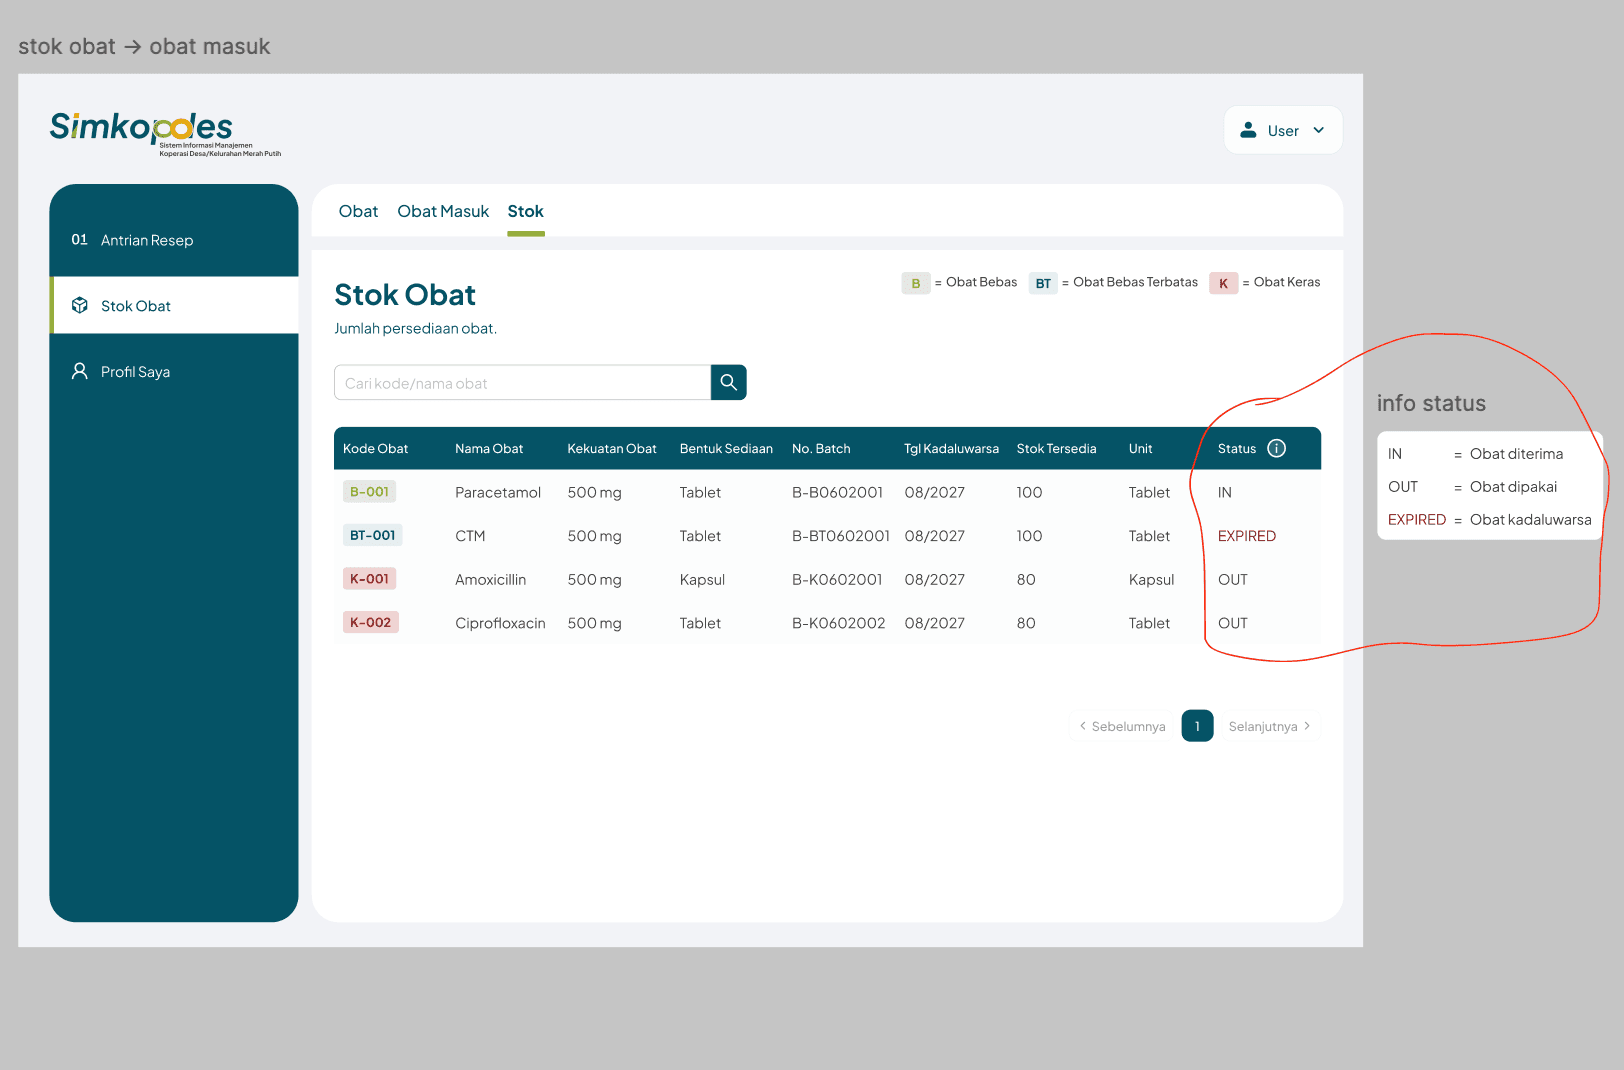This screenshot has width=1624, height=1070.
Task: Click the magnifier search button
Action: coord(728,382)
